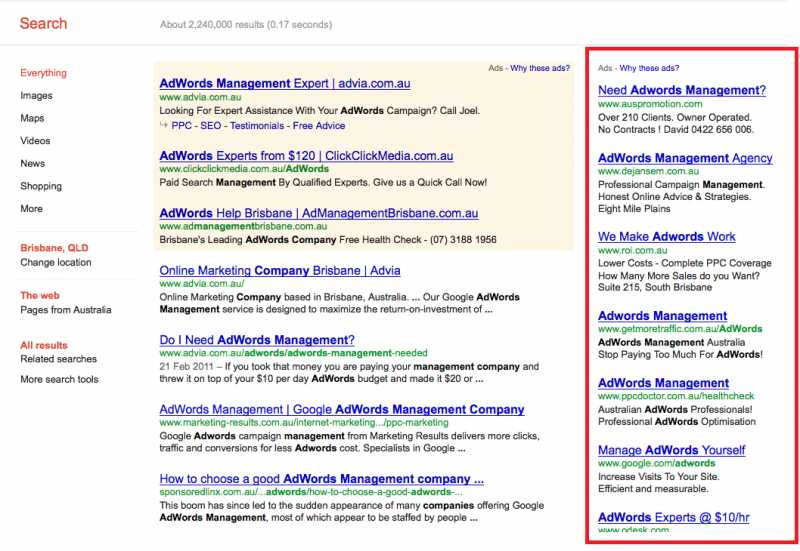Click the Search heading at top left
800x551 pixels.
tap(43, 23)
